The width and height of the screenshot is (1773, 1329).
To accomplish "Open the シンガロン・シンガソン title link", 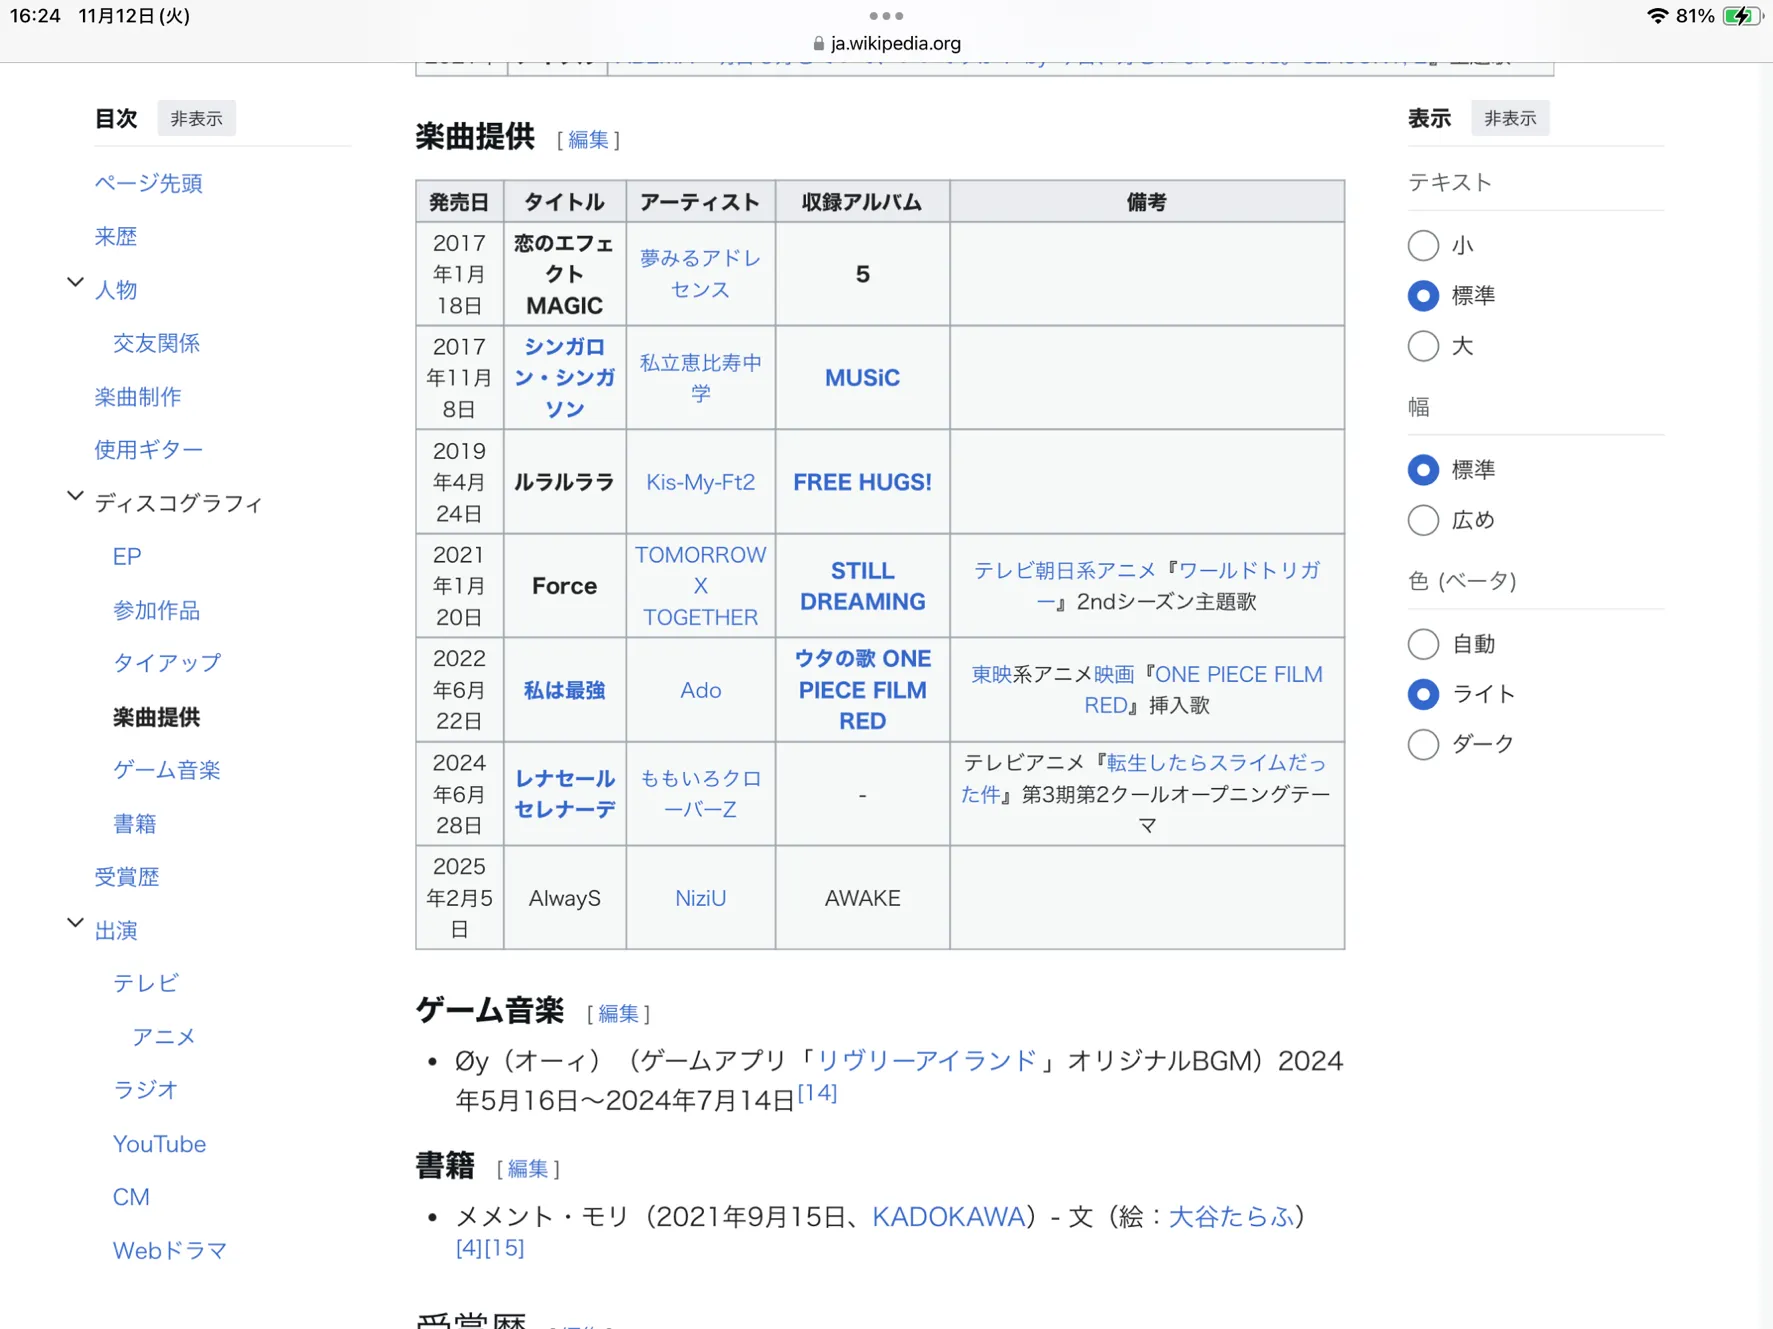I will [x=565, y=378].
